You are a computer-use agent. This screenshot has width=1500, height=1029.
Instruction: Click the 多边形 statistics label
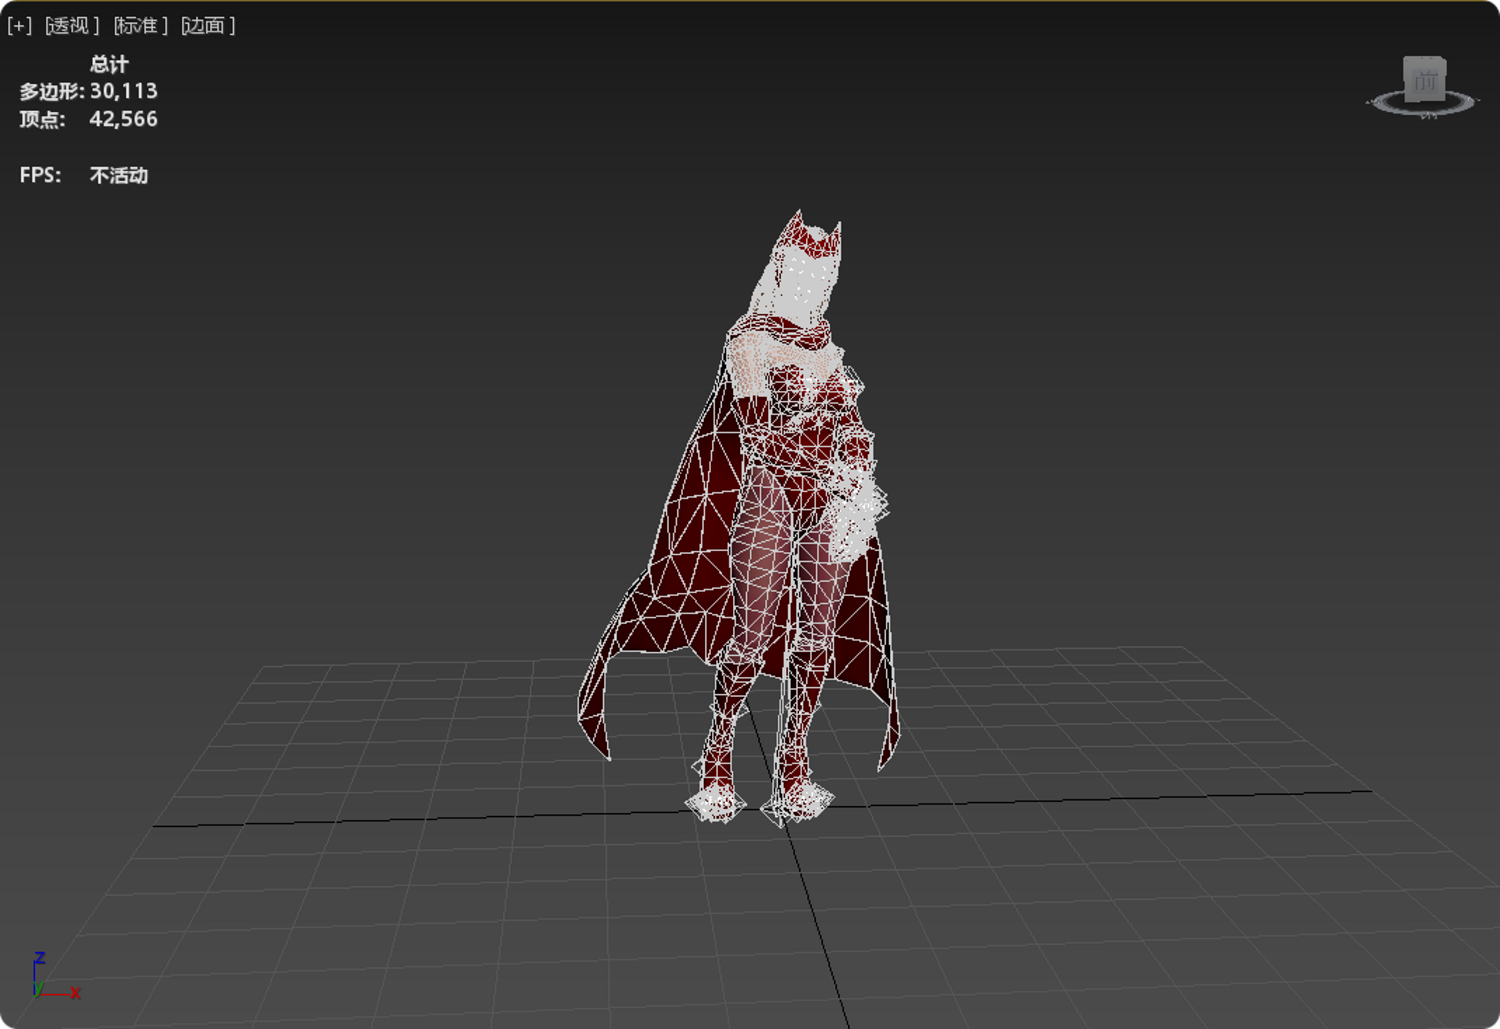tap(51, 92)
